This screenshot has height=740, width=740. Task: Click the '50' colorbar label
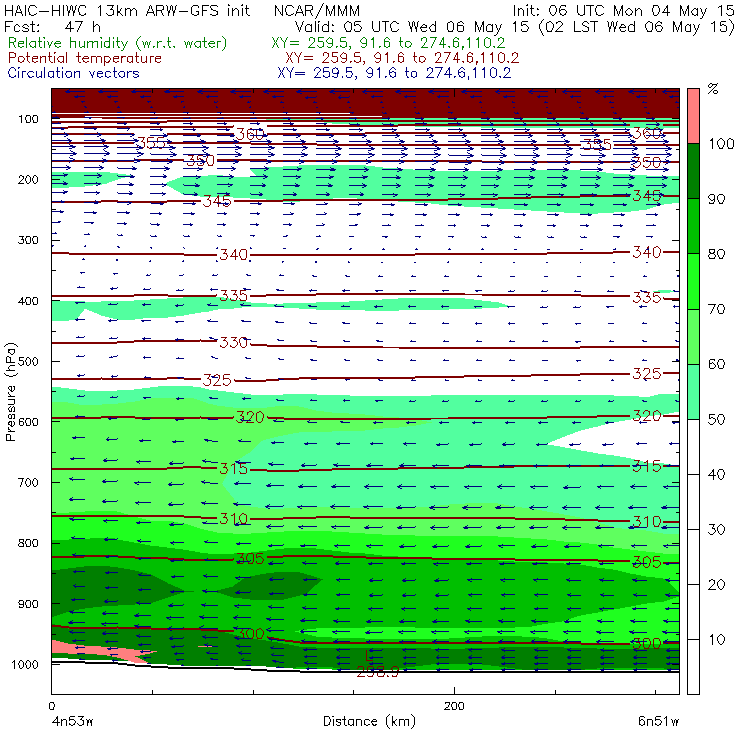tap(716, 420)
